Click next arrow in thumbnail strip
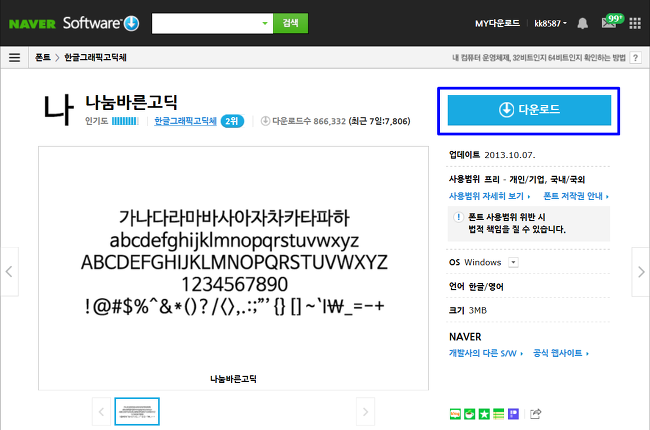Viewport: 650px width, 430px height. pos(365,412)
